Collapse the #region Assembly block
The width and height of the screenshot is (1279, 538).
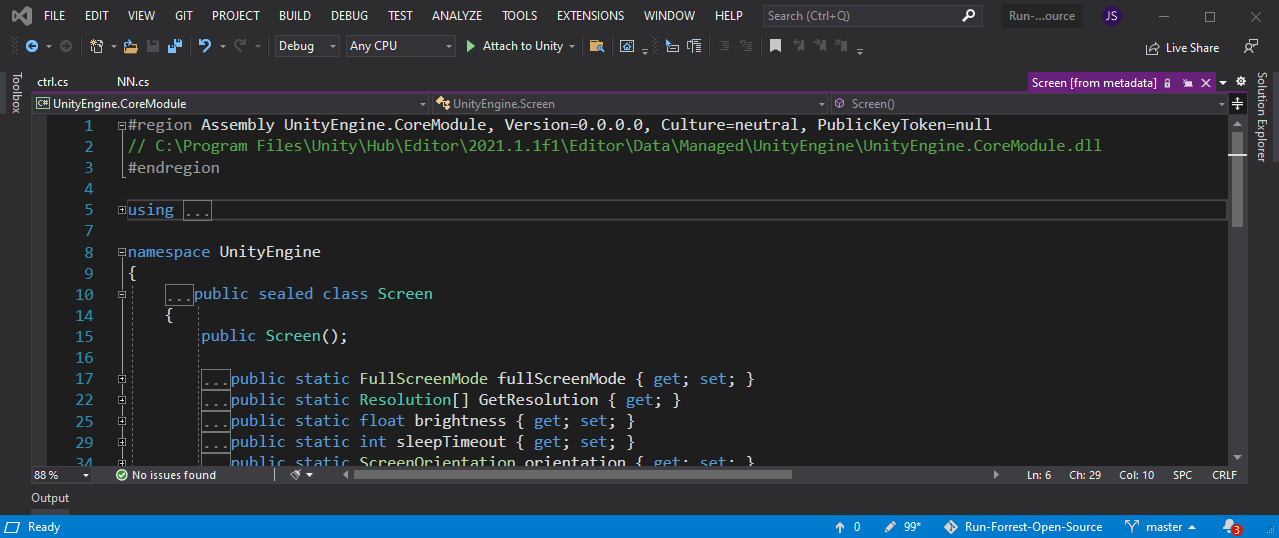click(x=121, y=125)
